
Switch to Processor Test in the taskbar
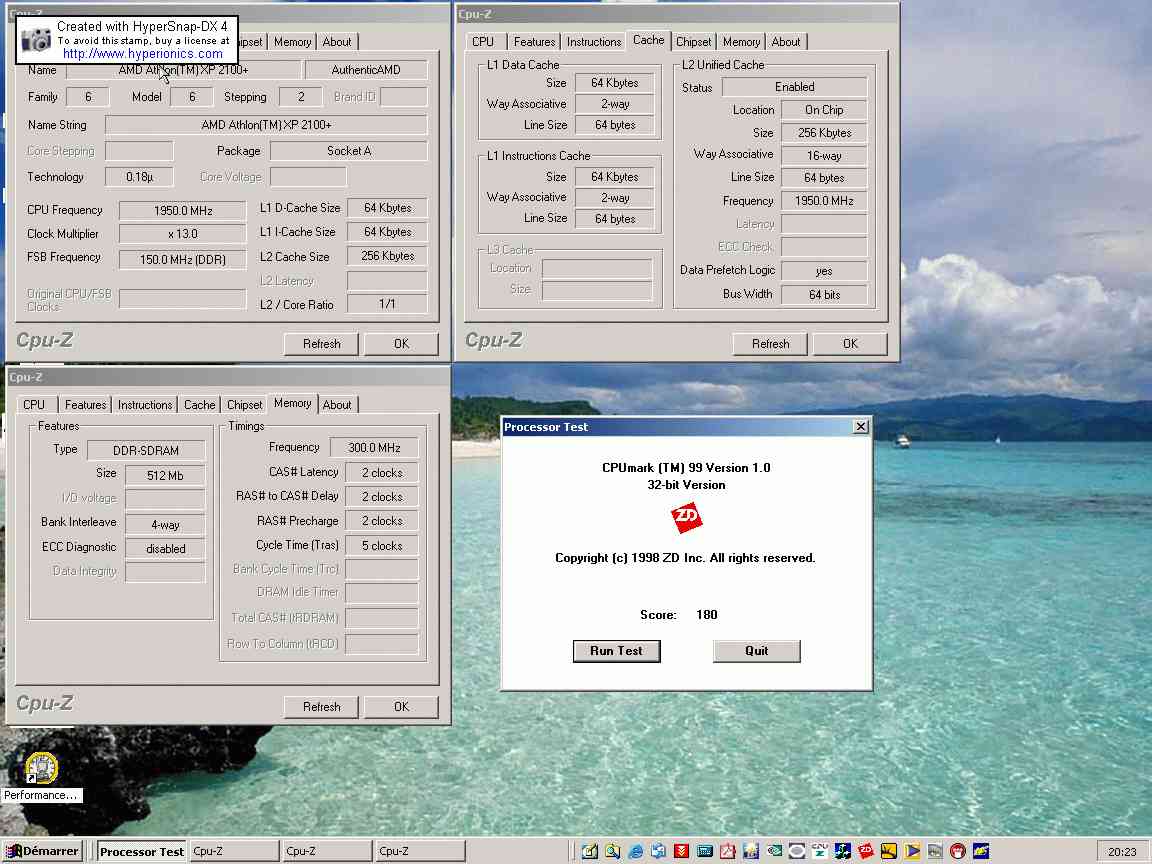coord(142,852)
